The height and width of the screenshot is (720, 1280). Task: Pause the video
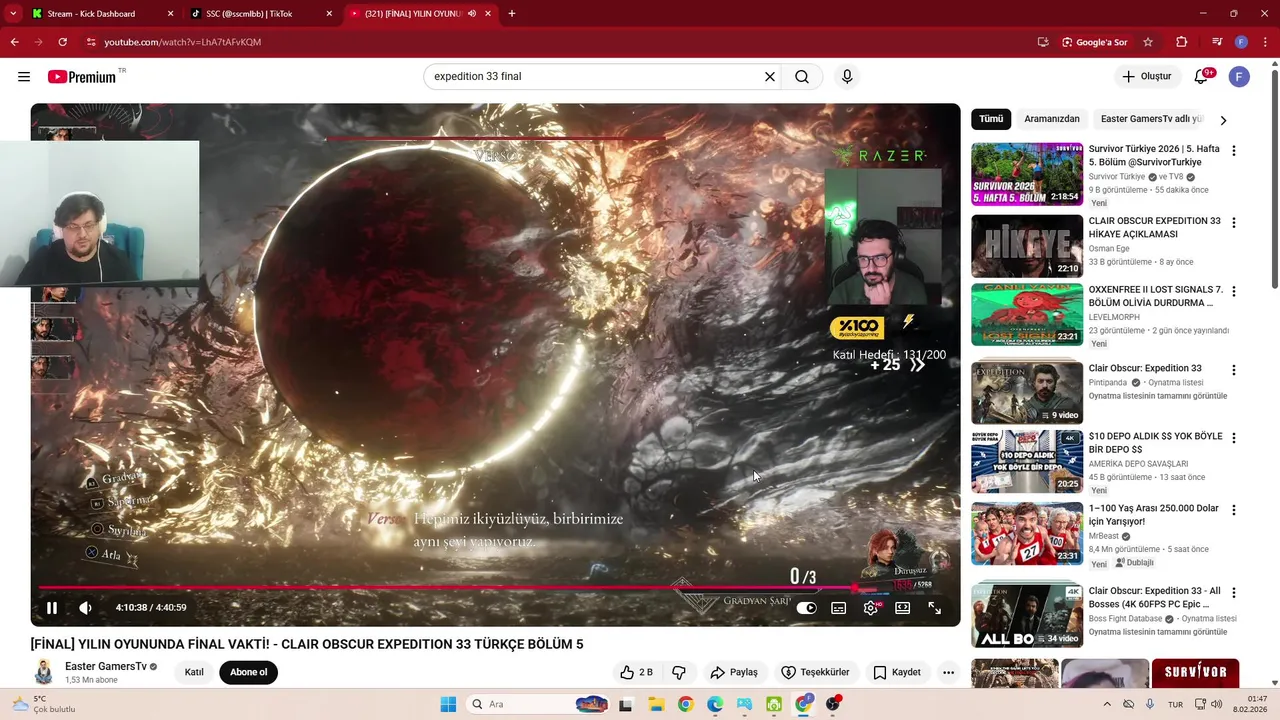point(52,607)
